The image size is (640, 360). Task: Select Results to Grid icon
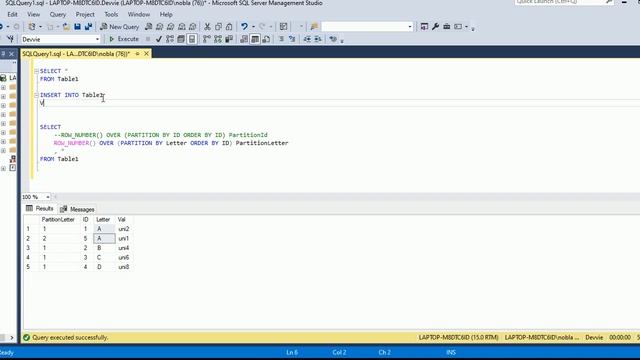point(255,39)
